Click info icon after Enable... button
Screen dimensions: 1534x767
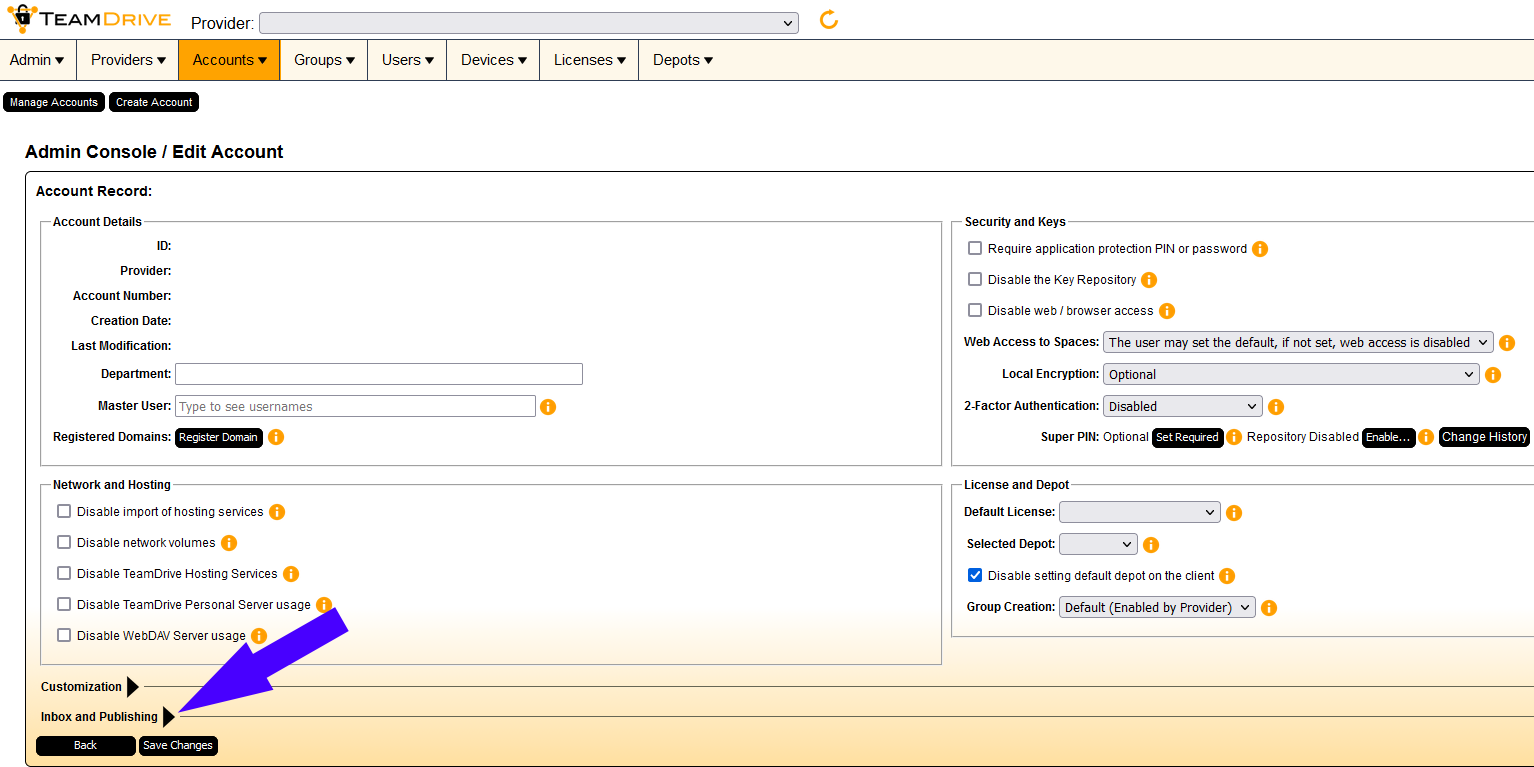click(x=1426, y=437)
